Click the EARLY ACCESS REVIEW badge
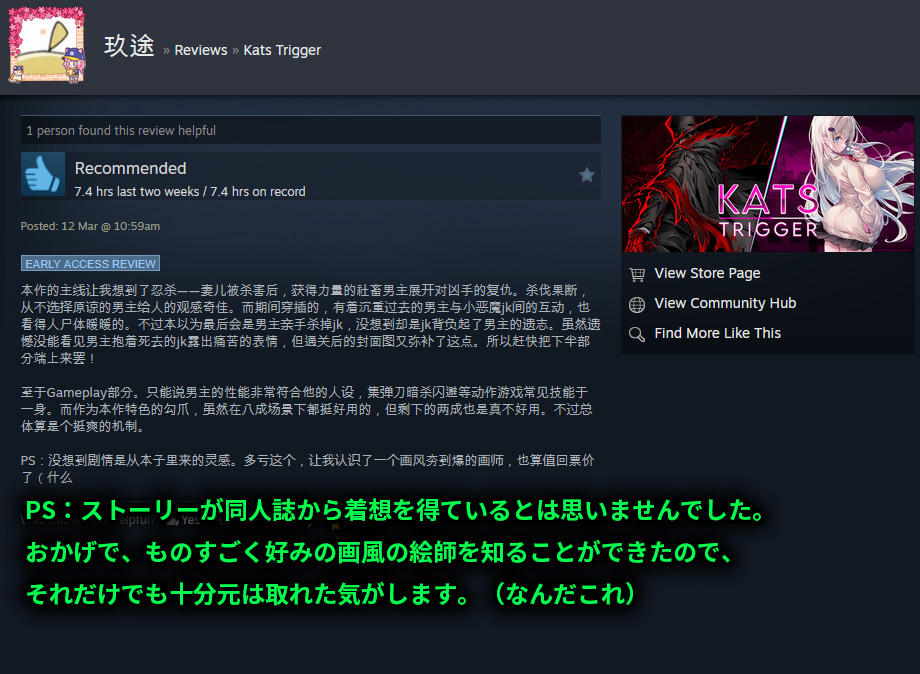Image resolution: width=920 pixels, height=674 pixels. [x=90, y=262]
